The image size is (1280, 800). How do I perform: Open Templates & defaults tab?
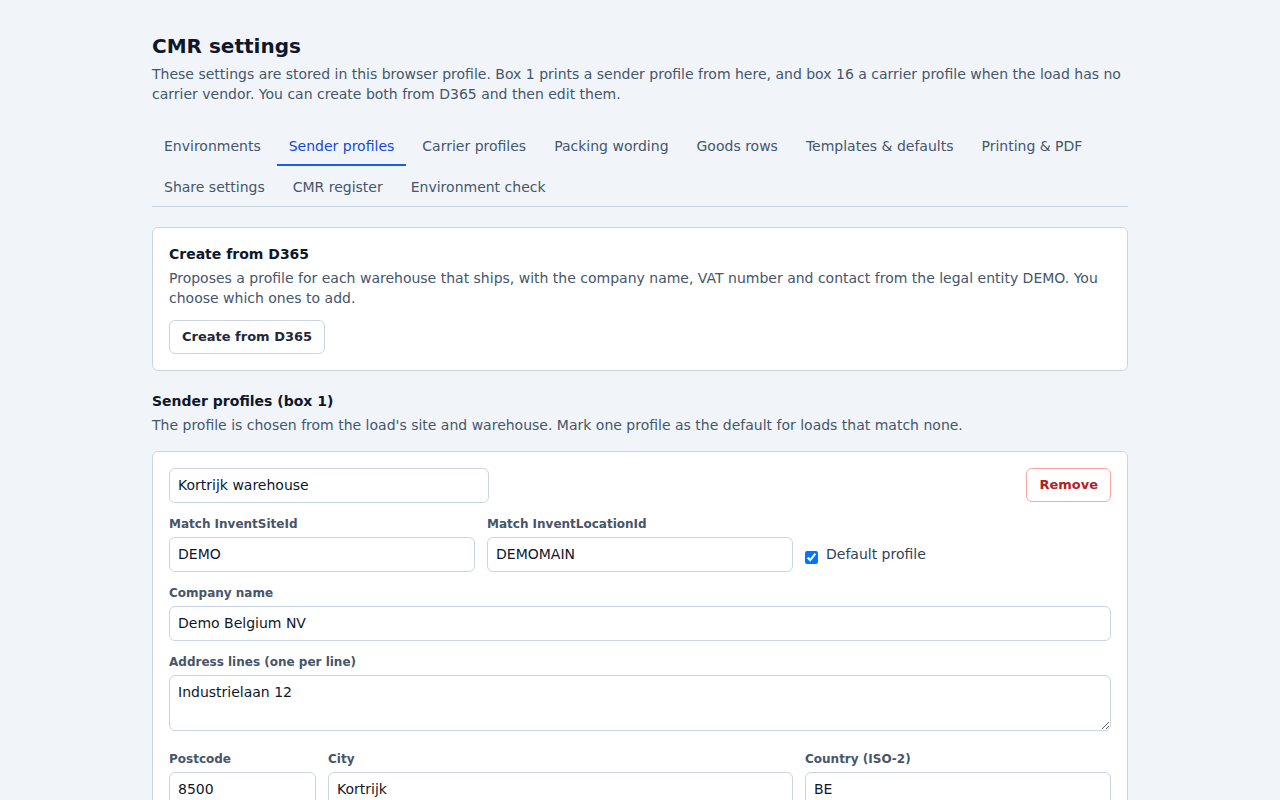coord(879,146)
